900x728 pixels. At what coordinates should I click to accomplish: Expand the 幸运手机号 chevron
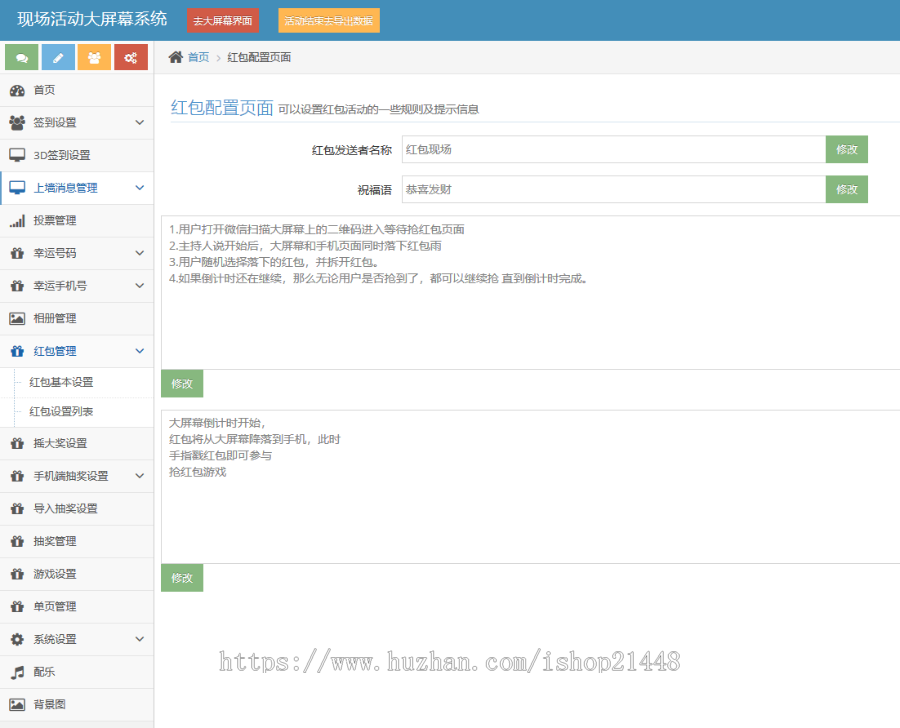[139, 286]
